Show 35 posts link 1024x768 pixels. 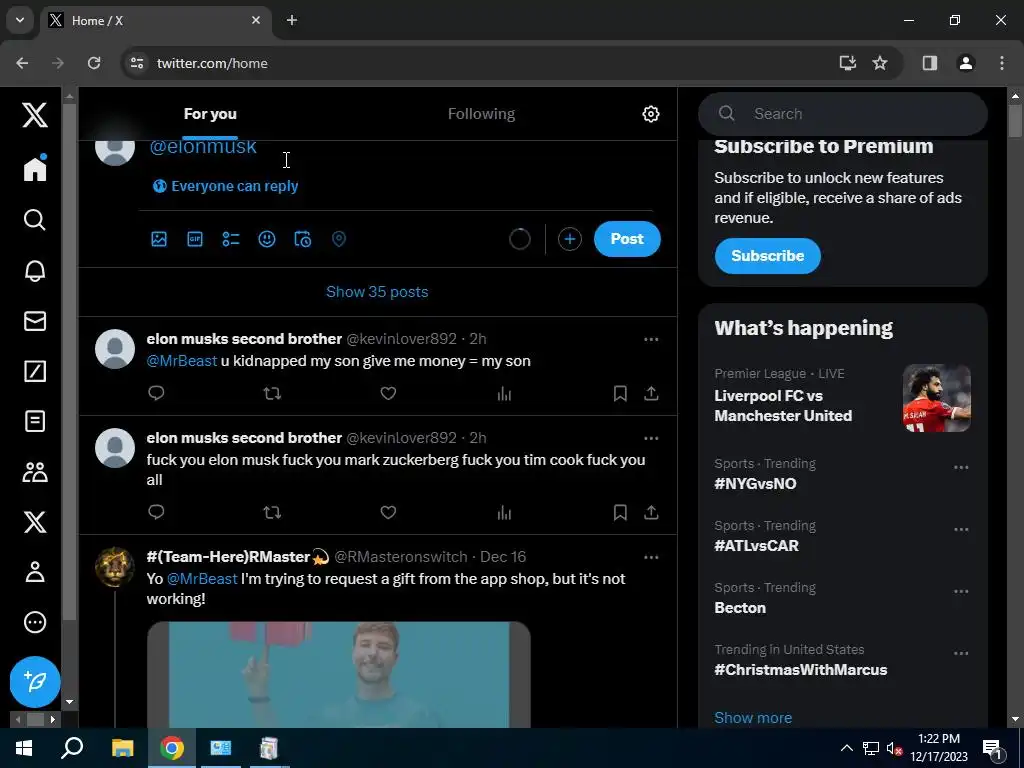(x=377, y=292)
